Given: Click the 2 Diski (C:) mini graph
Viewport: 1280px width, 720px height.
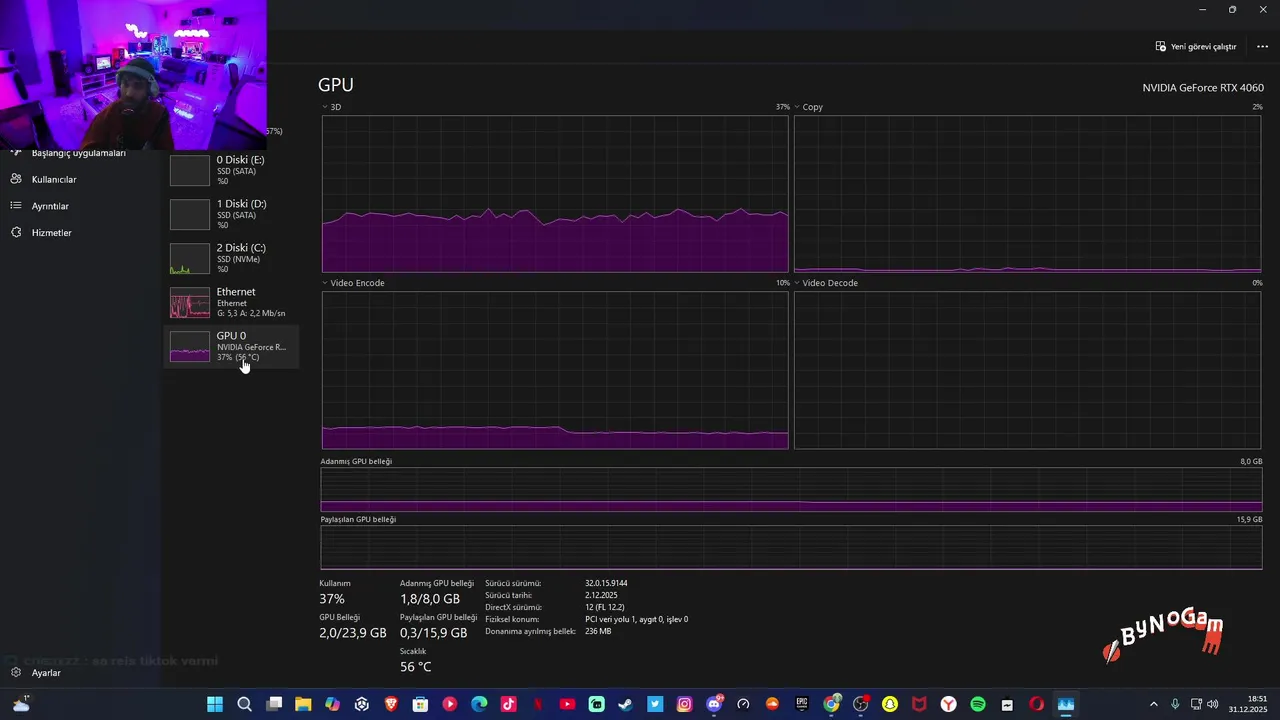Looking at the screenshot, I should click(x=190, y=258).
